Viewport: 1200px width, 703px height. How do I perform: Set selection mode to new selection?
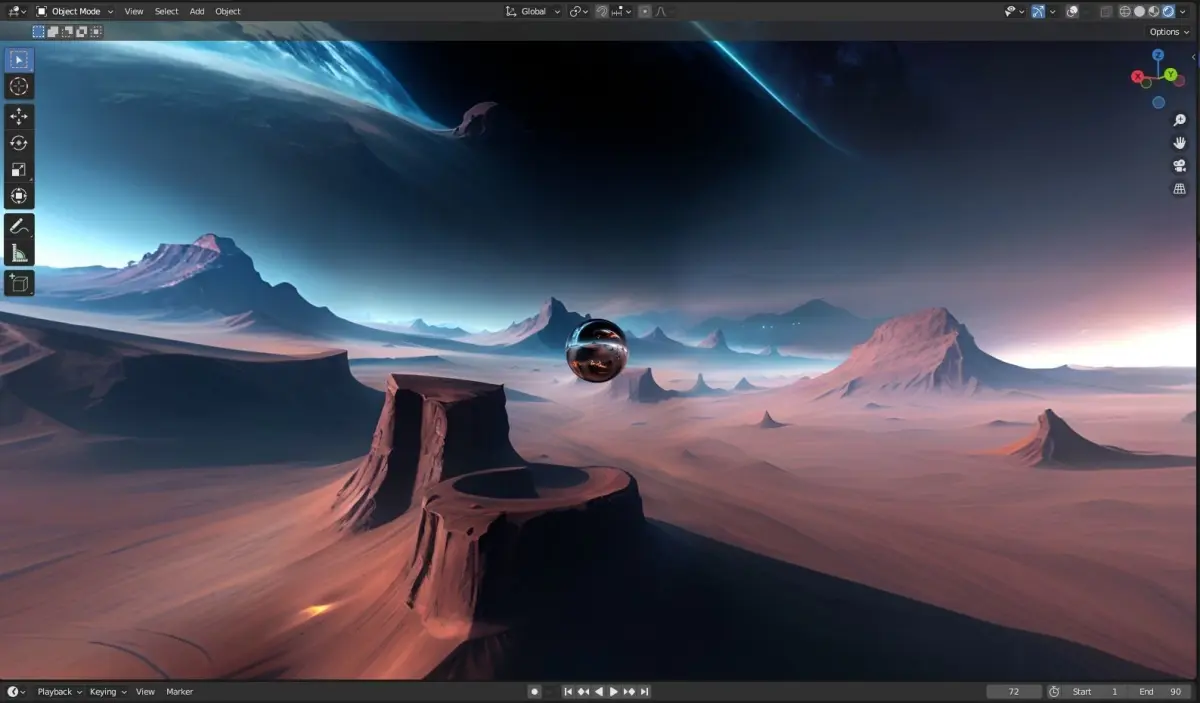[x=39, y=32]
